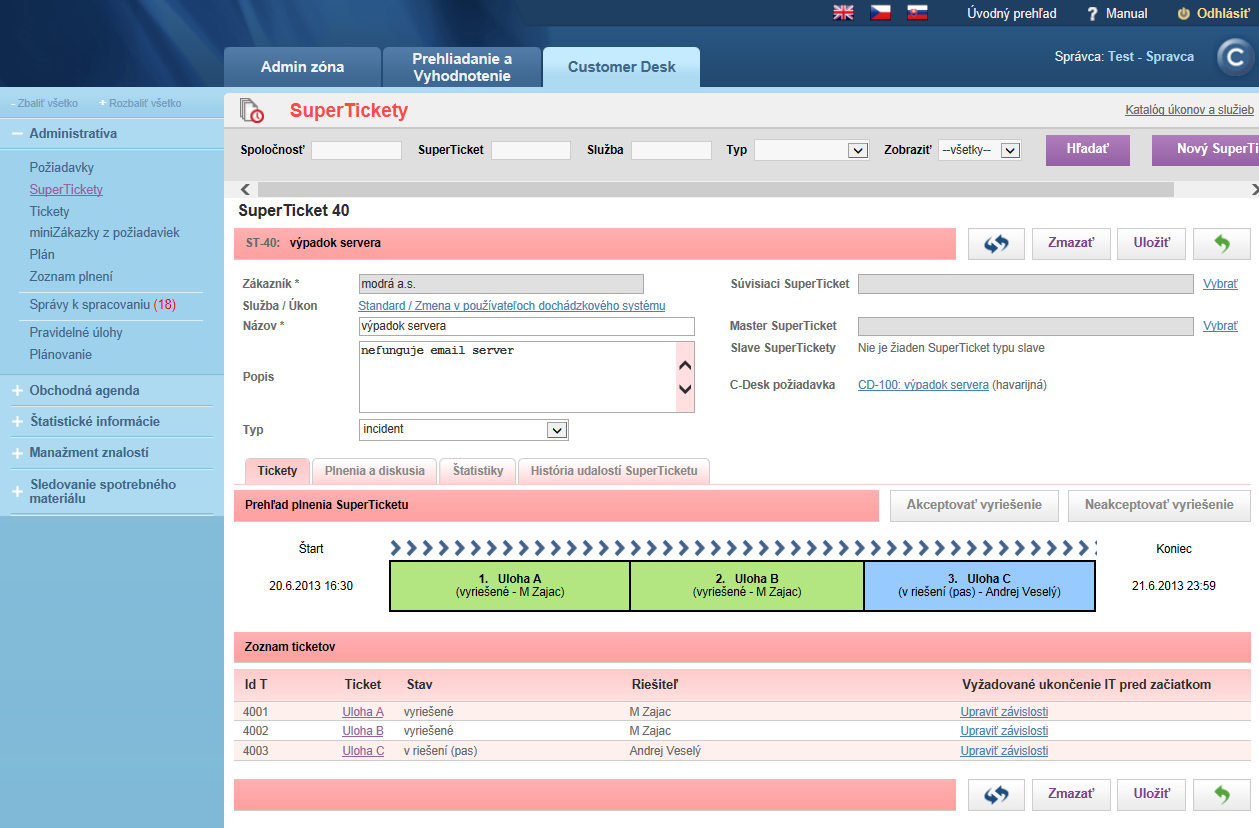The width and height of the screenshot is (1259, 828).
Task: Choose the Slovak flag language icon
Action: [917, 13]
